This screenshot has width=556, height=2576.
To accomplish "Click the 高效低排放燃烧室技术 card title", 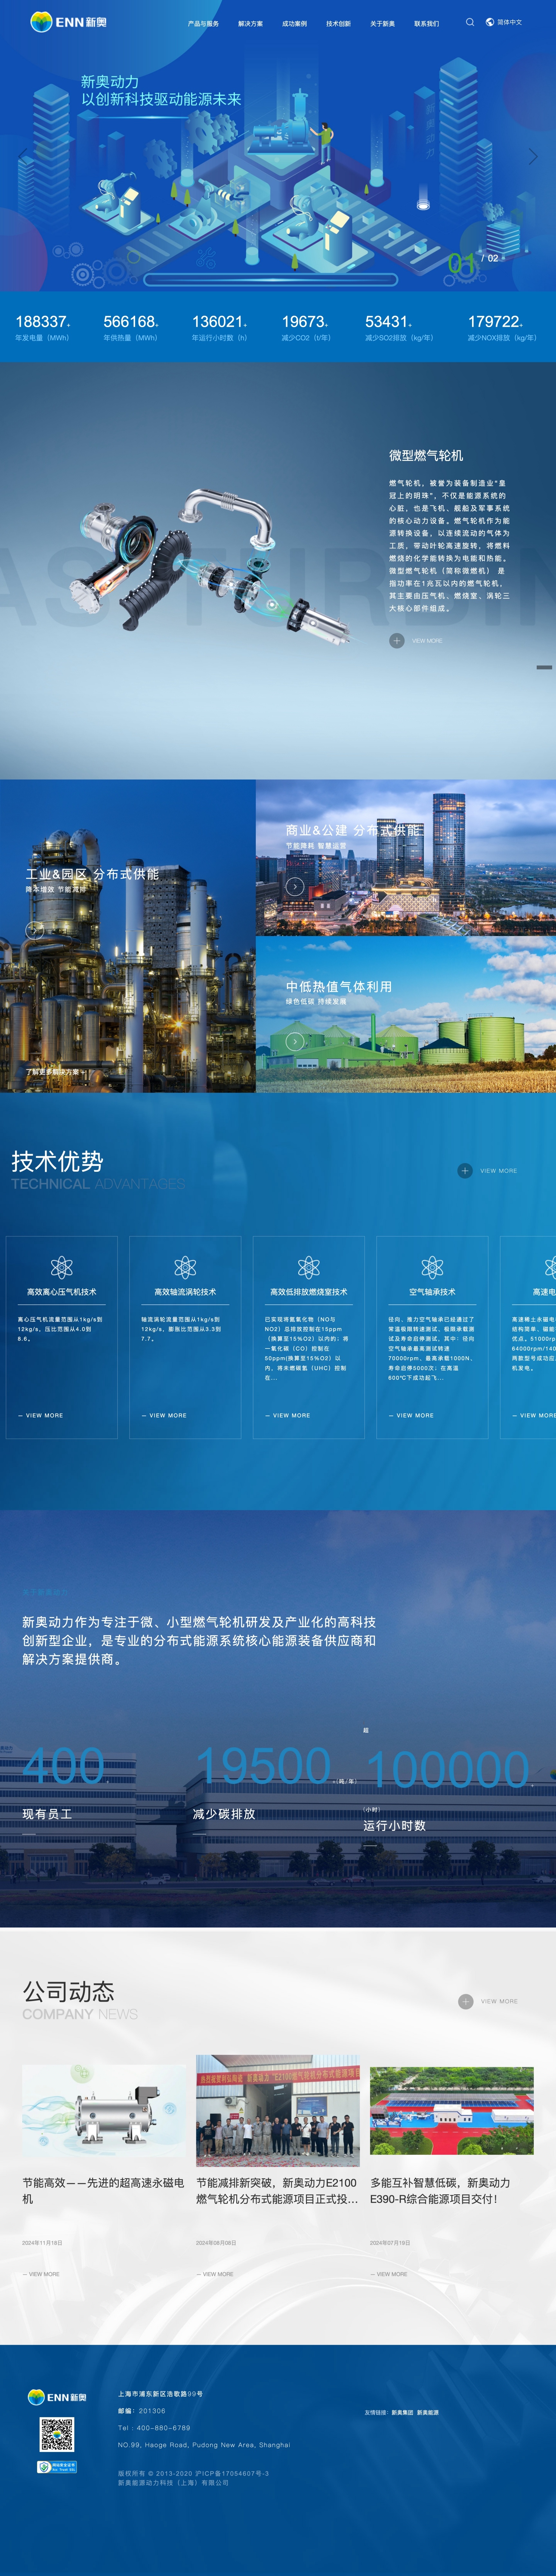I will [309, 1292].
